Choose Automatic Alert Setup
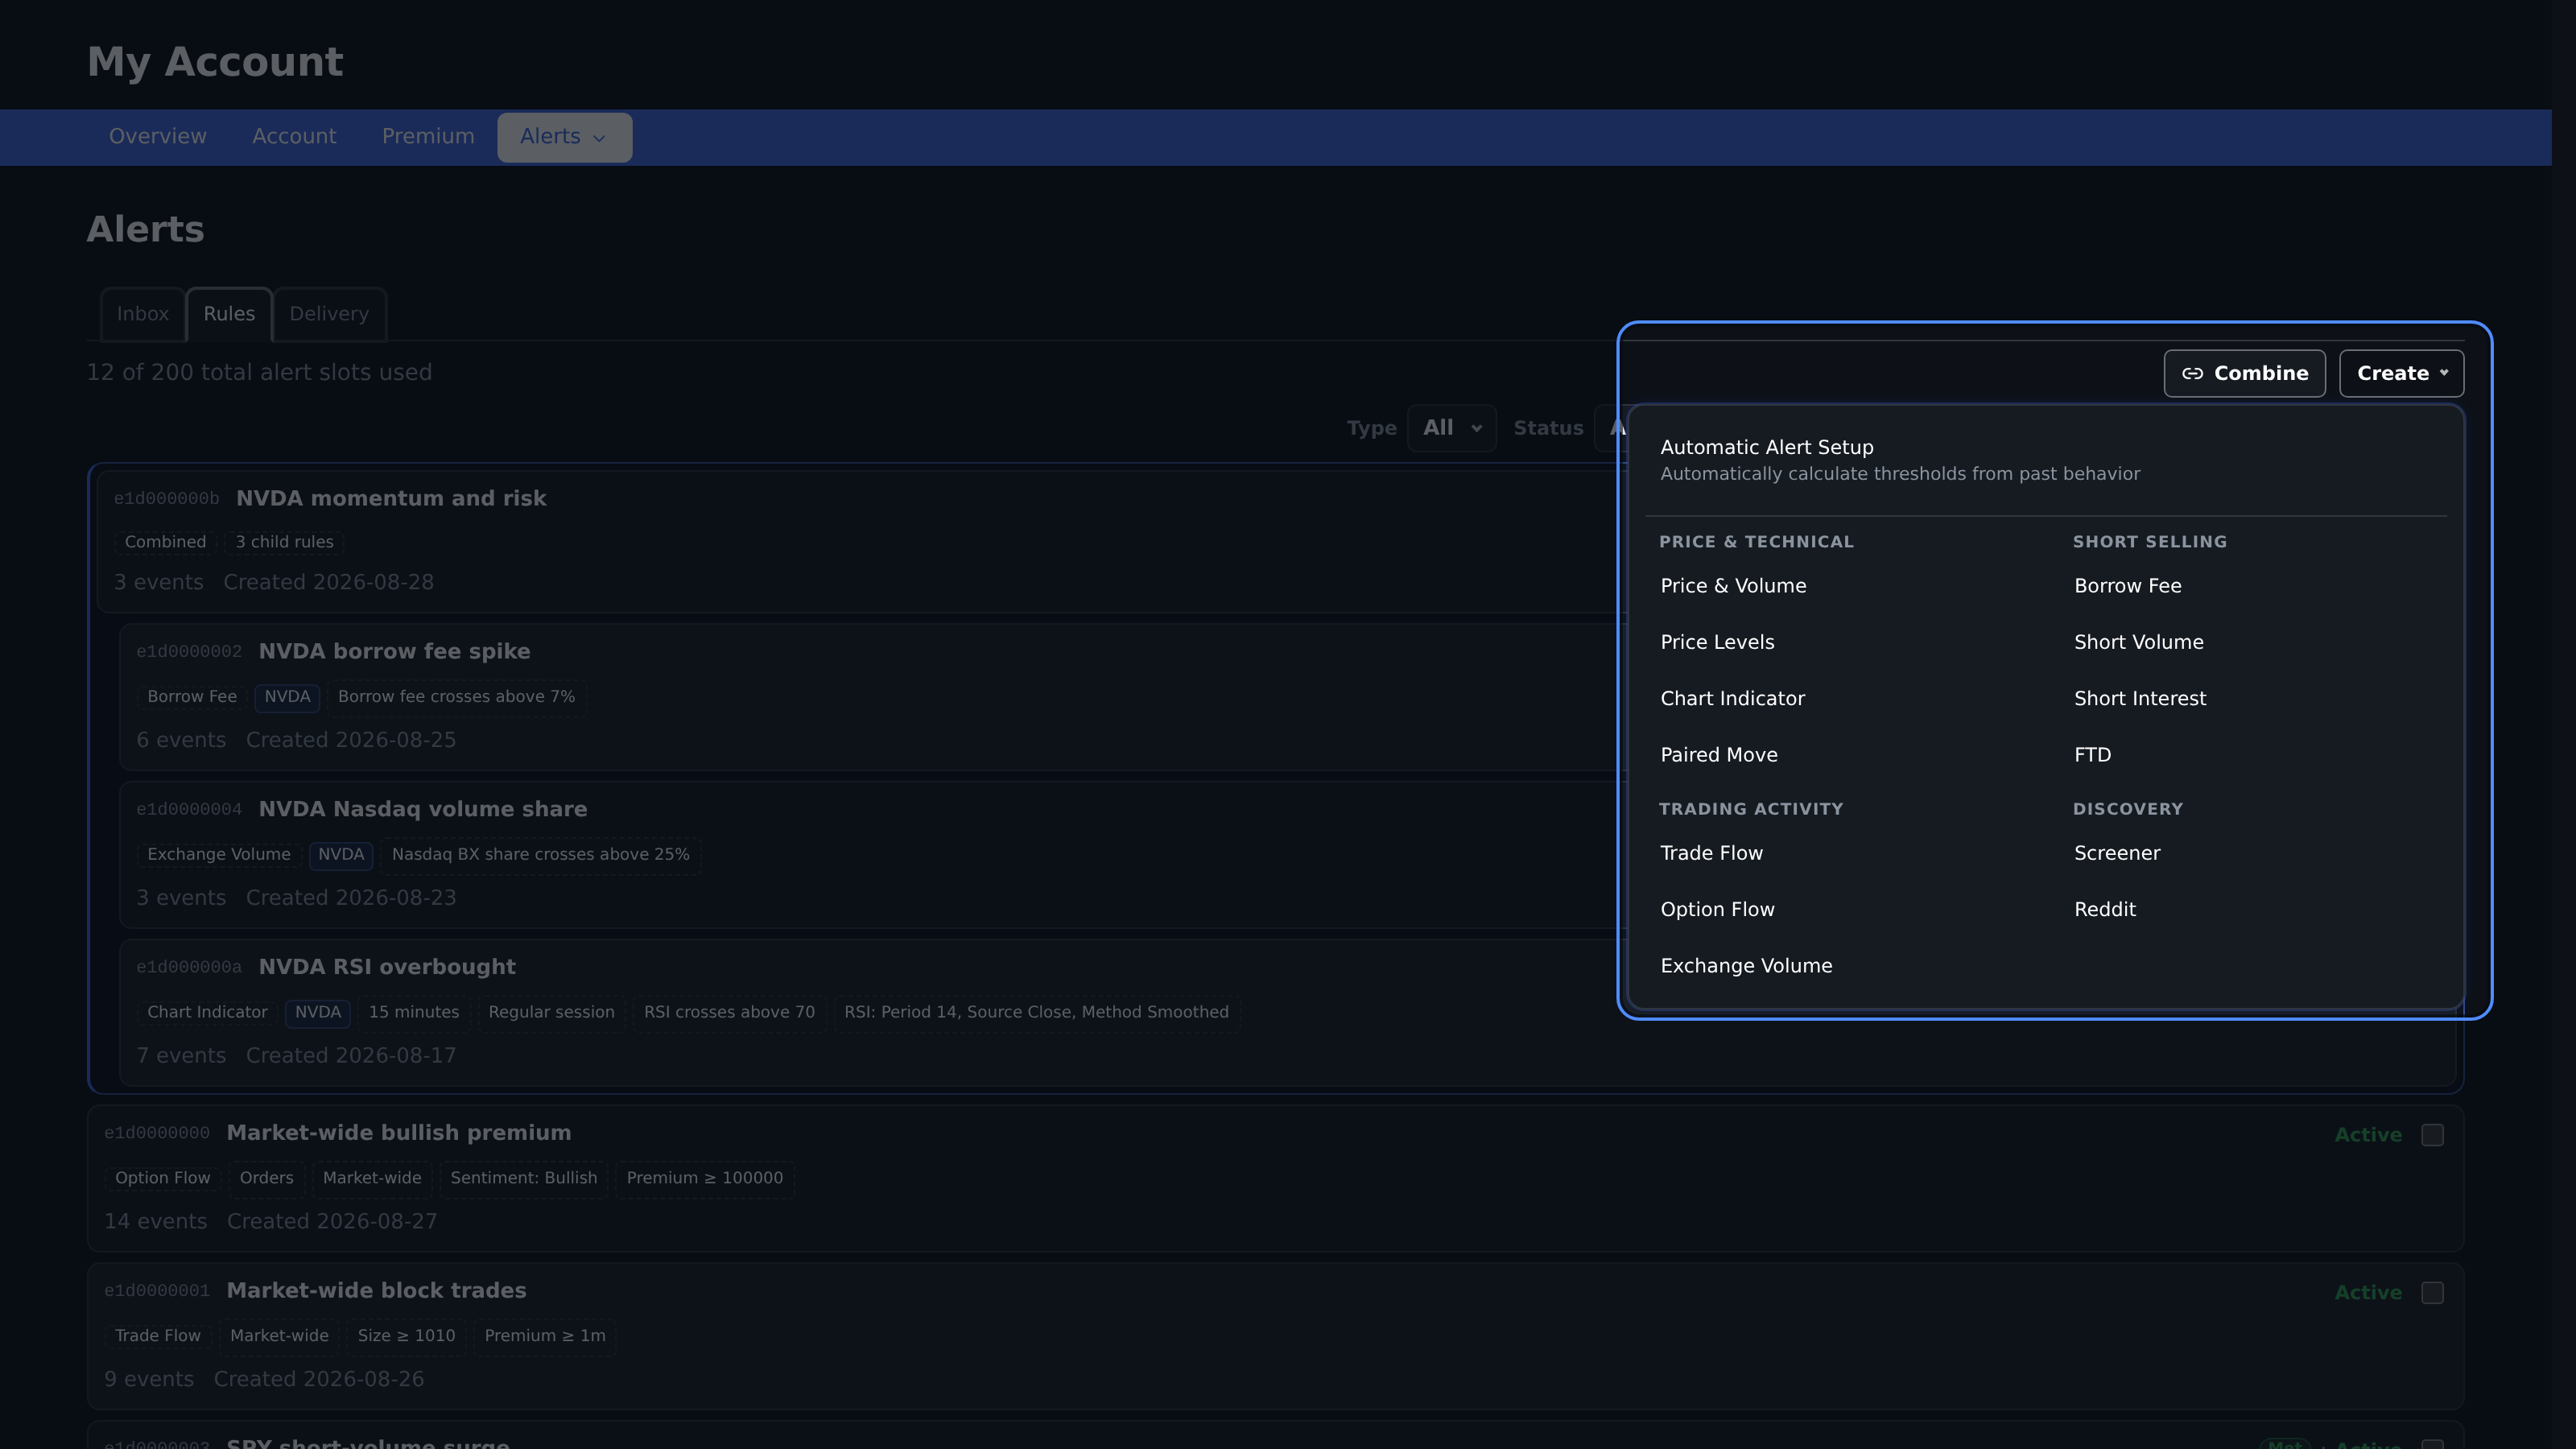Image resolution: width=2576 pixels, height=1449 pixels. point(2045,460)
